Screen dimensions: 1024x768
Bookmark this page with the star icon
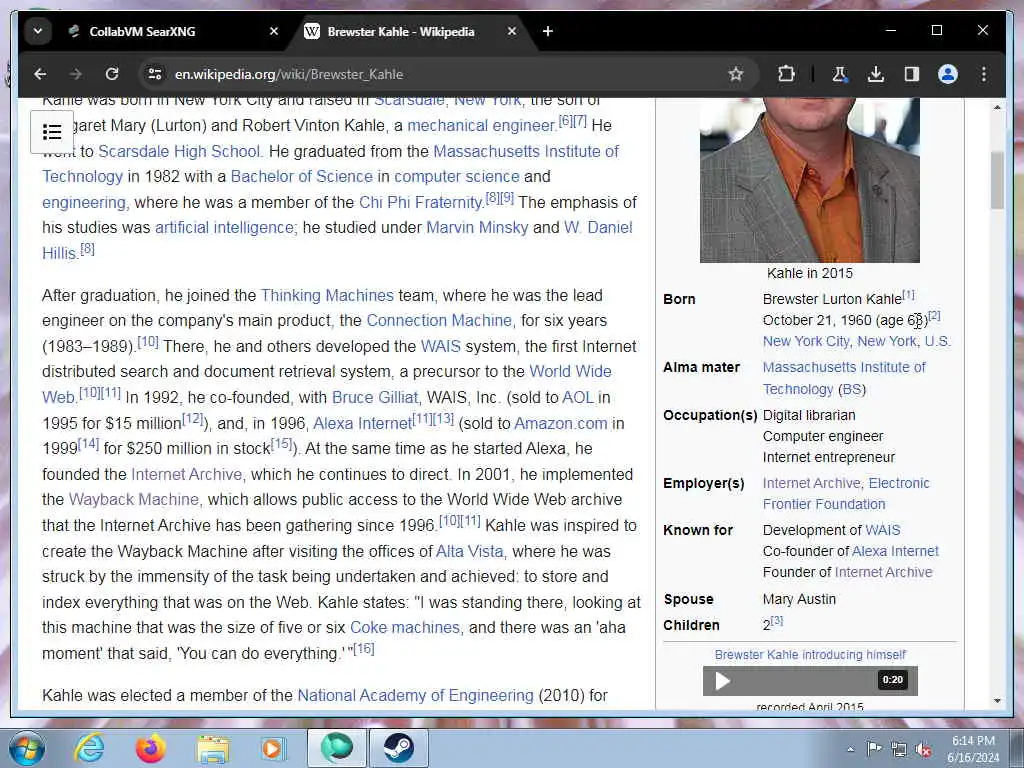point(736,74)
